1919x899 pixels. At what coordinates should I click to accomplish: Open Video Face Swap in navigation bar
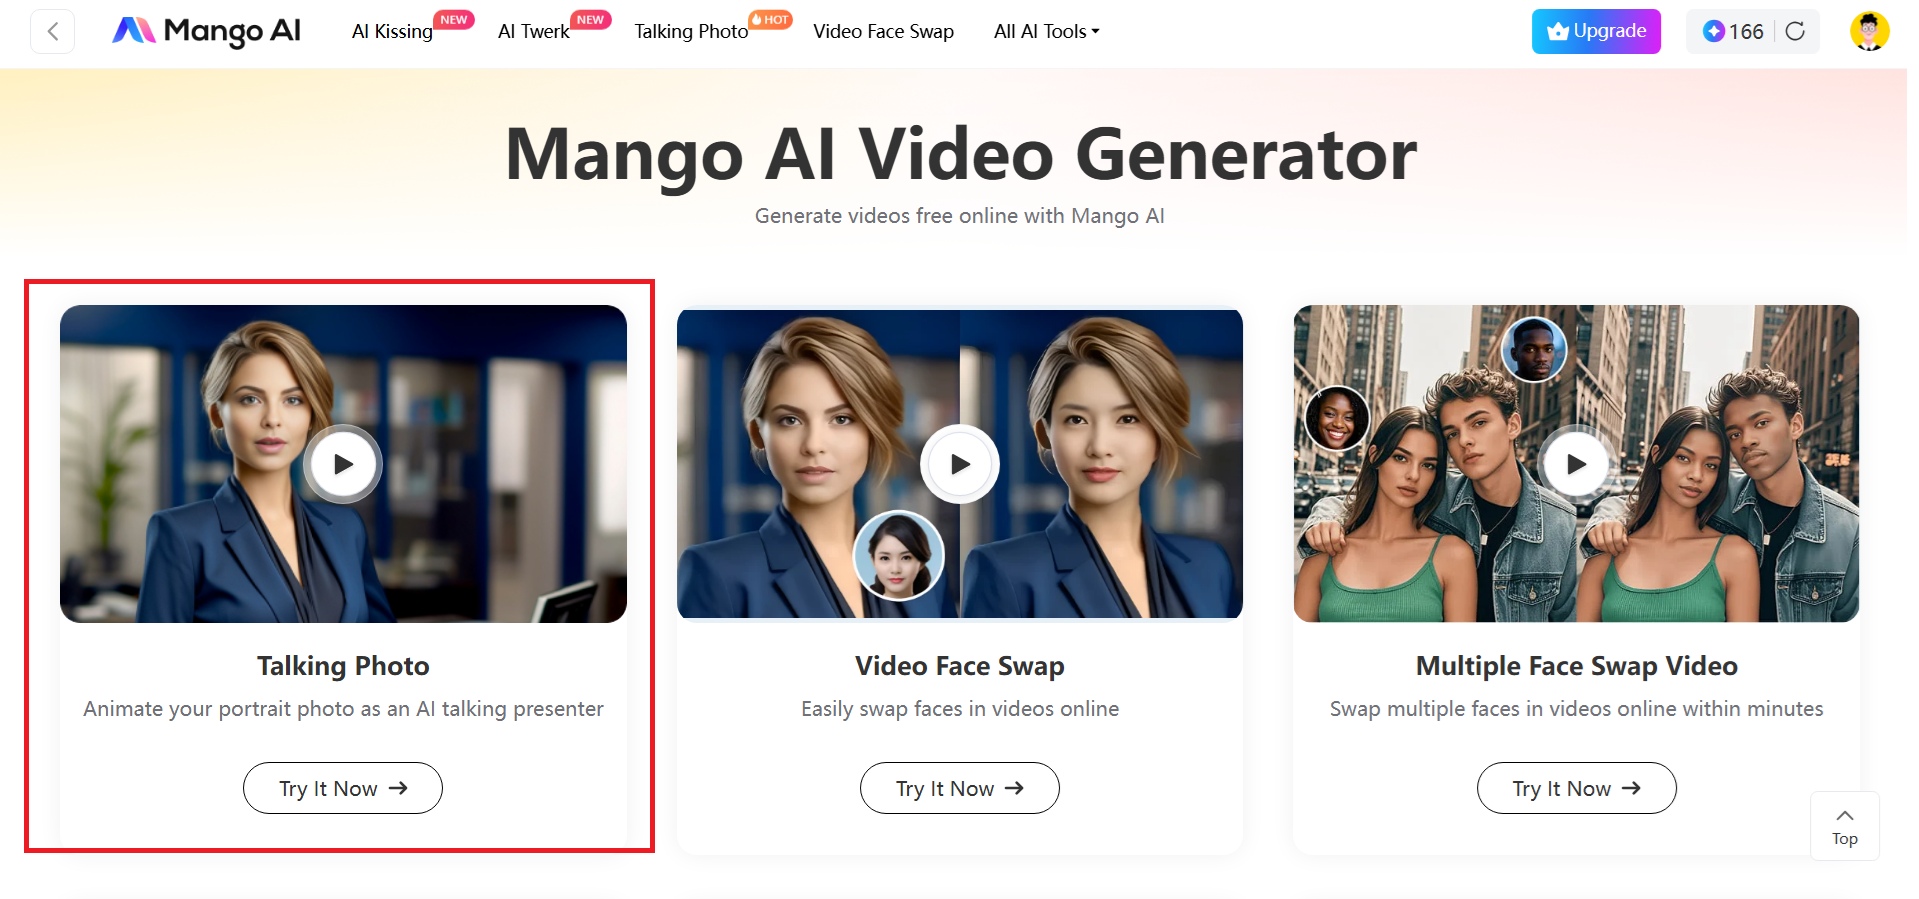tap(883, 31)
